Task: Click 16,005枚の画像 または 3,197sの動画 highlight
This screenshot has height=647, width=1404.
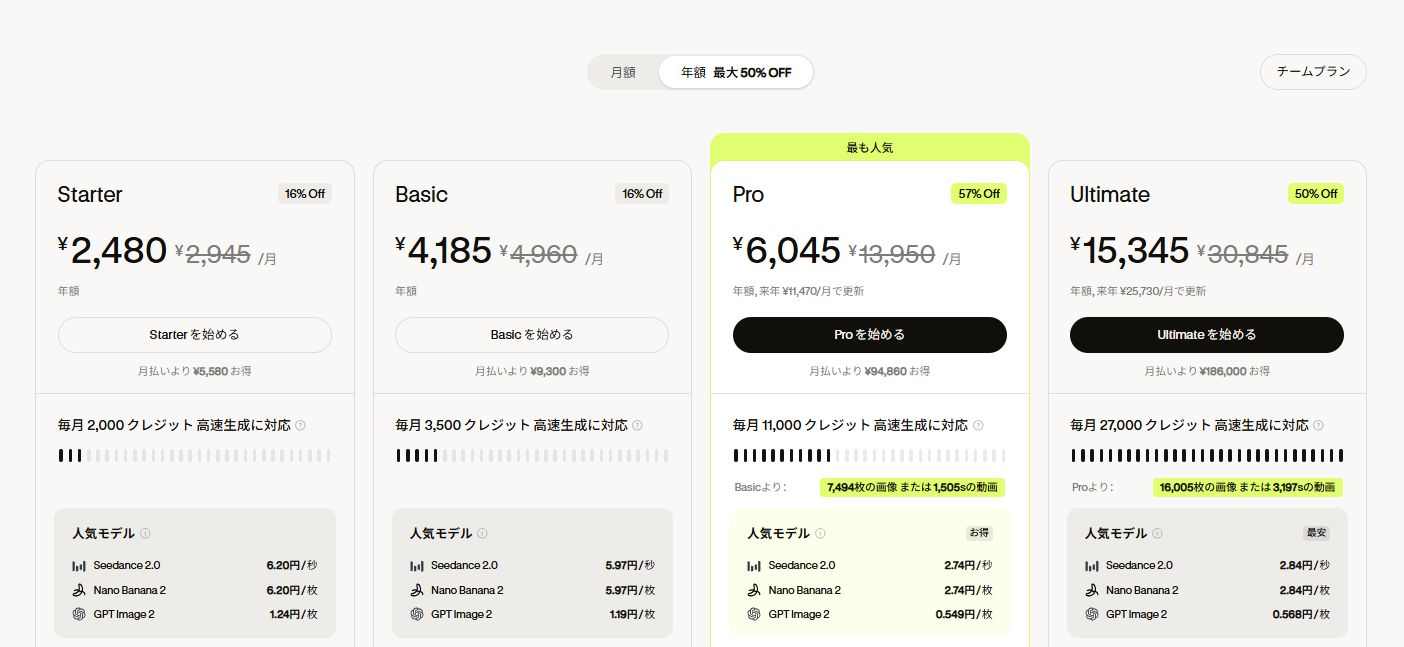Action: click(x=1248, y=487)
